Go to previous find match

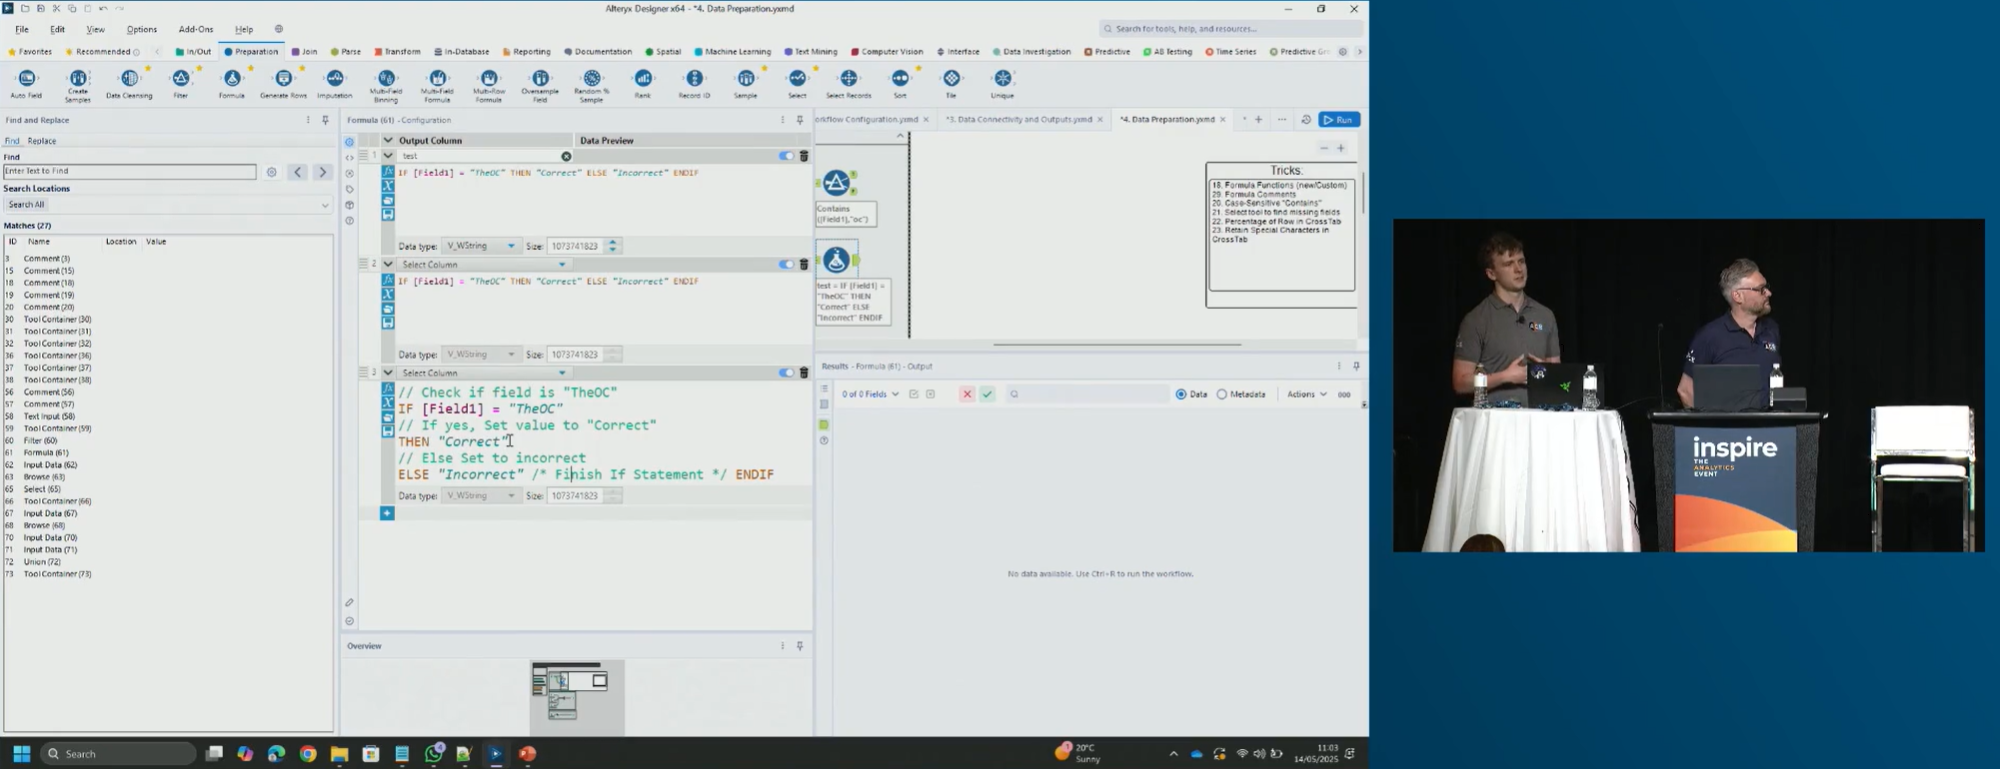pyautogui.click(x=298, y=172)
